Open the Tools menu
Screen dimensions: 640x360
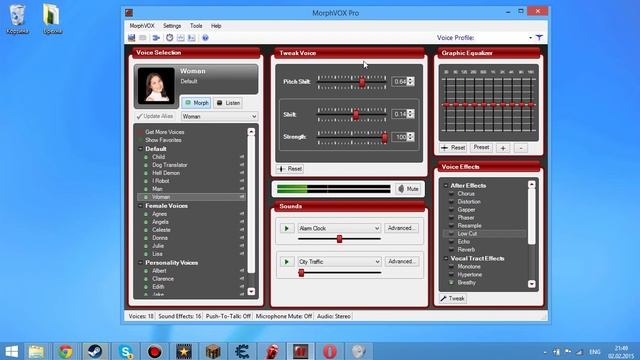(x=196, y=26)
